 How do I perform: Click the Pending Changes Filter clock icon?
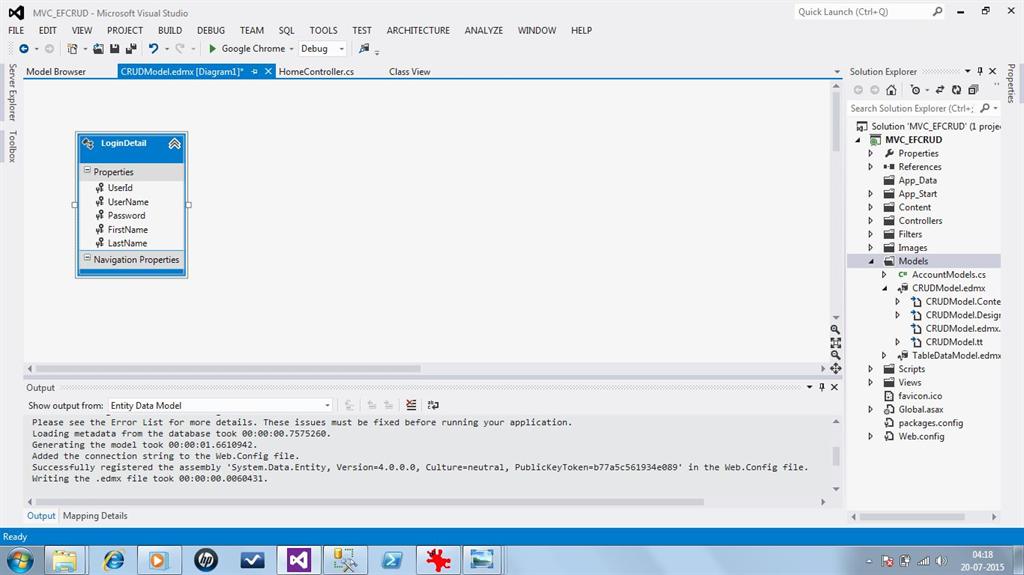916,90
